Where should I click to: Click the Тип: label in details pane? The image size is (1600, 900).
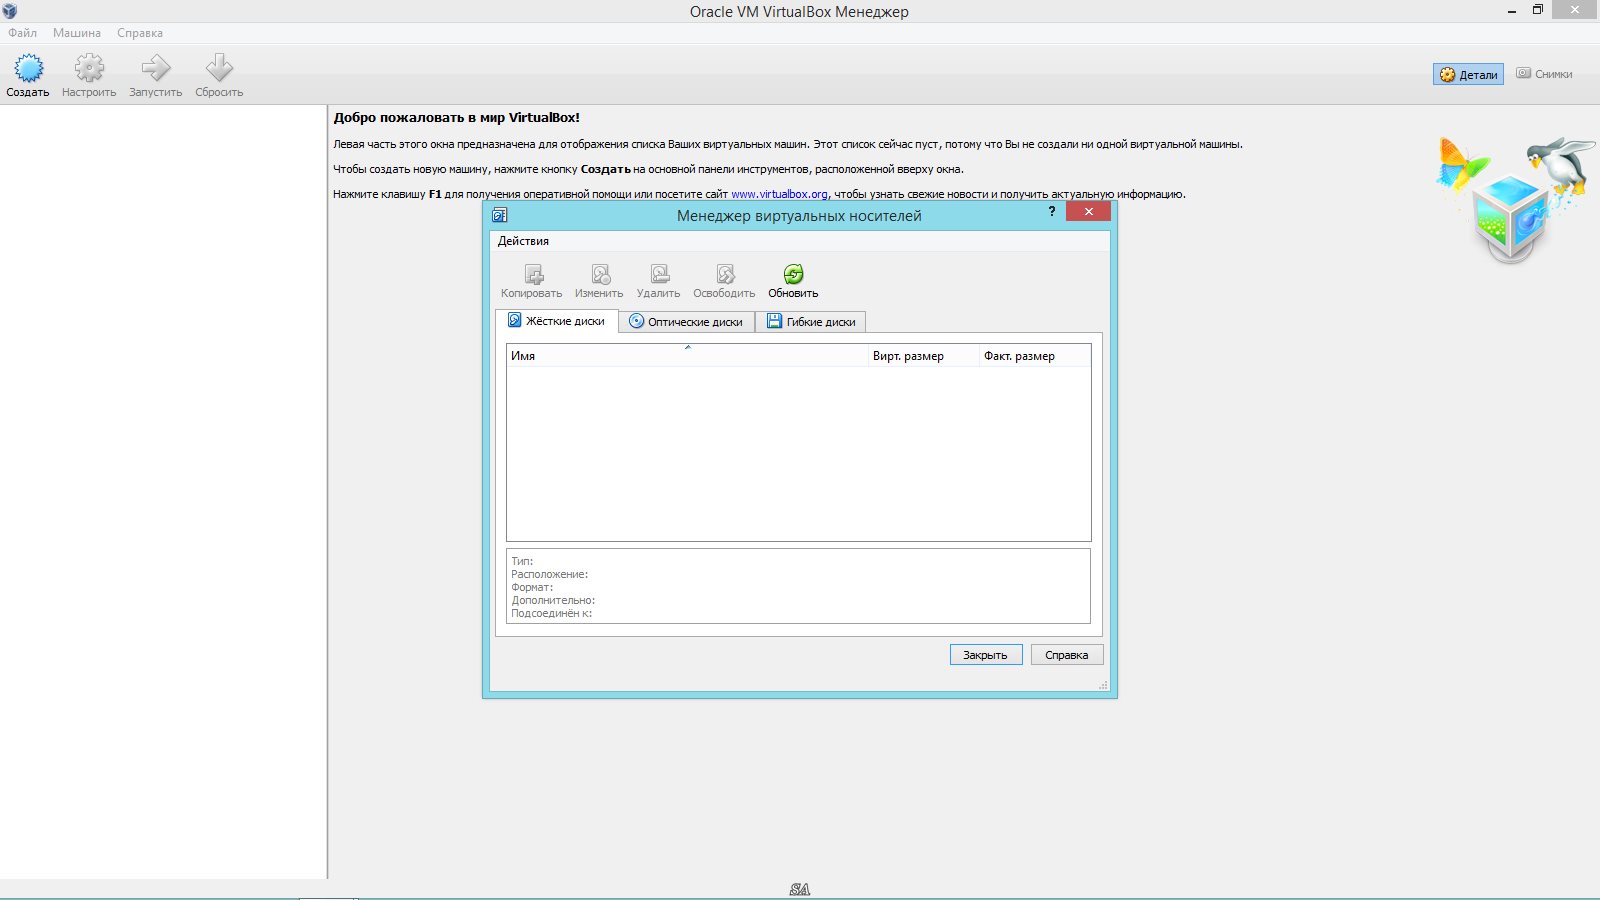click(522, 561)
